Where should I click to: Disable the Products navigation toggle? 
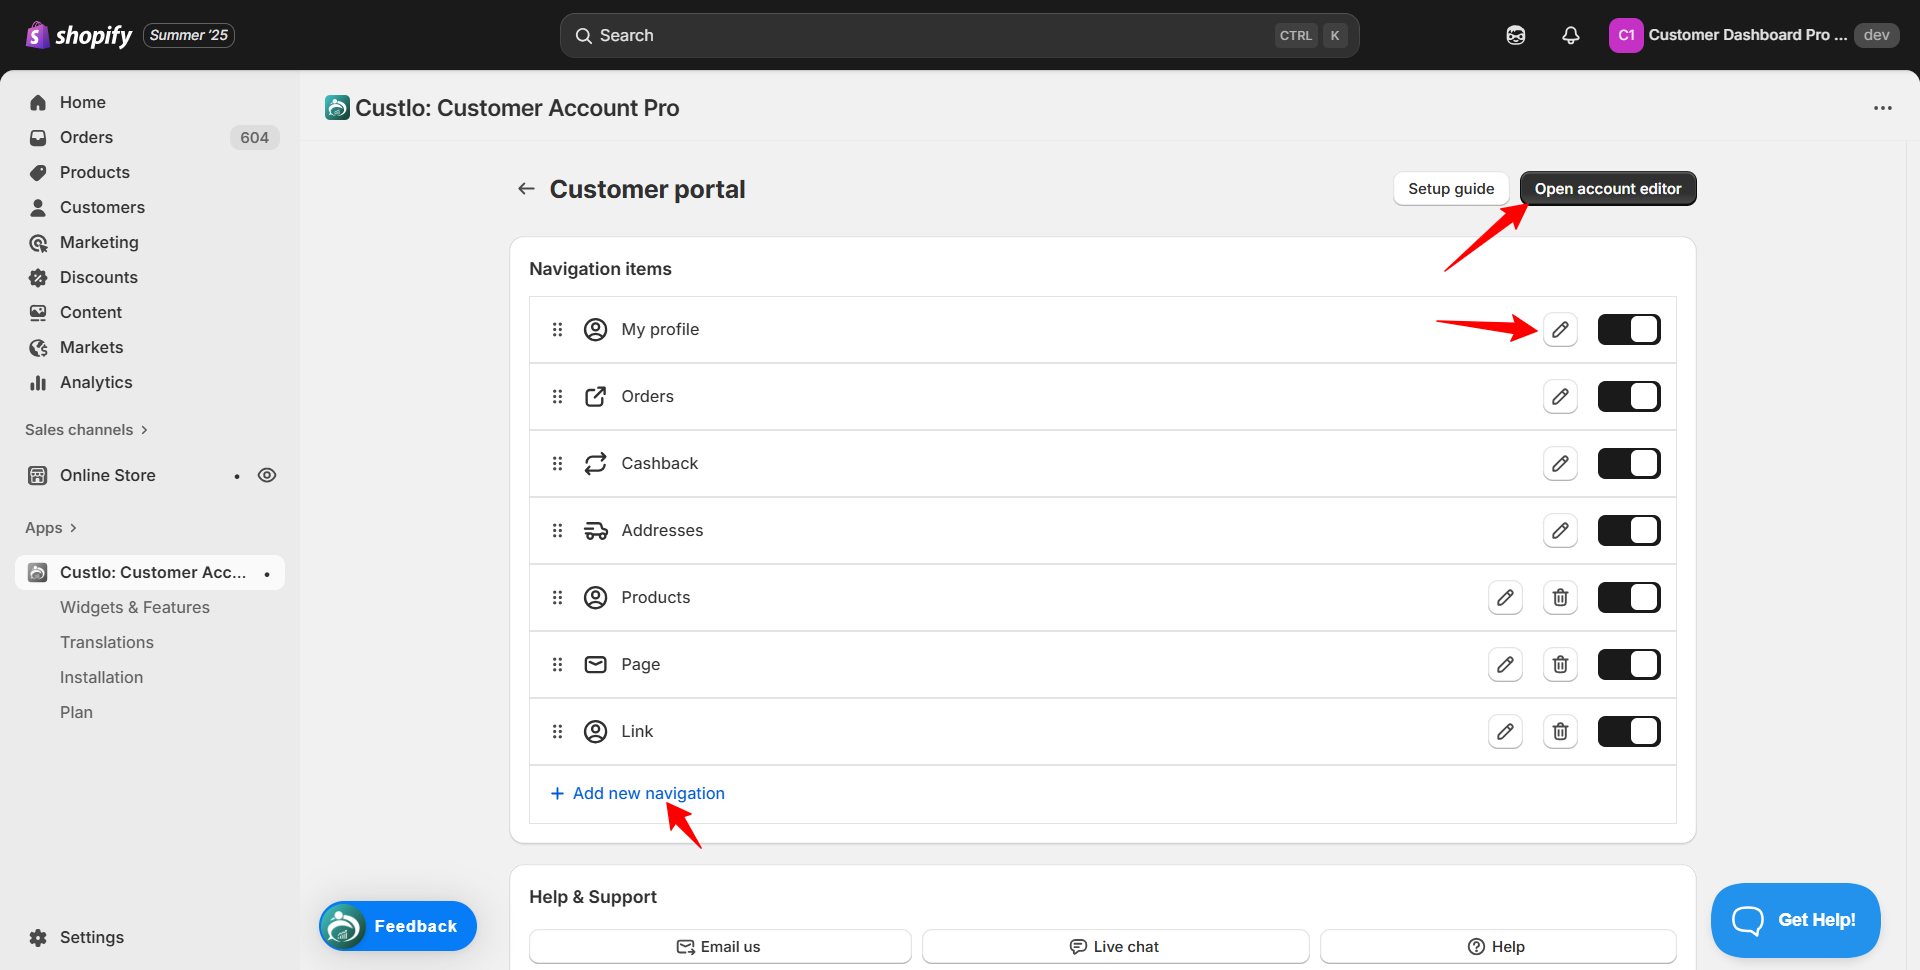click(1629, 597)
